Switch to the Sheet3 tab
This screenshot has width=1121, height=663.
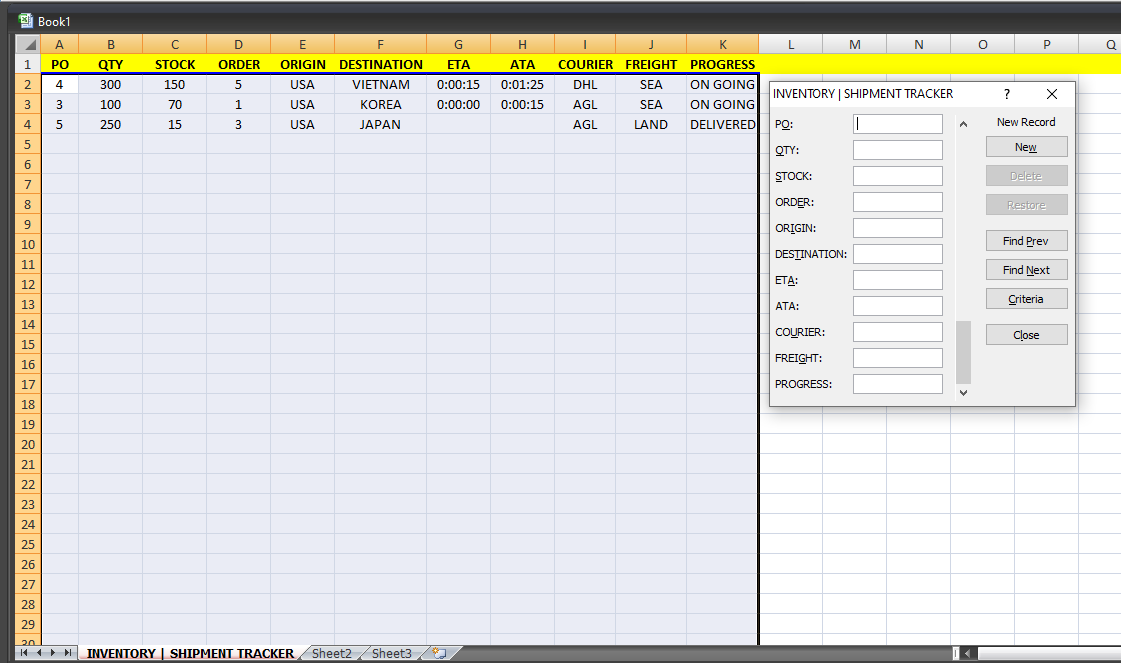390,653
